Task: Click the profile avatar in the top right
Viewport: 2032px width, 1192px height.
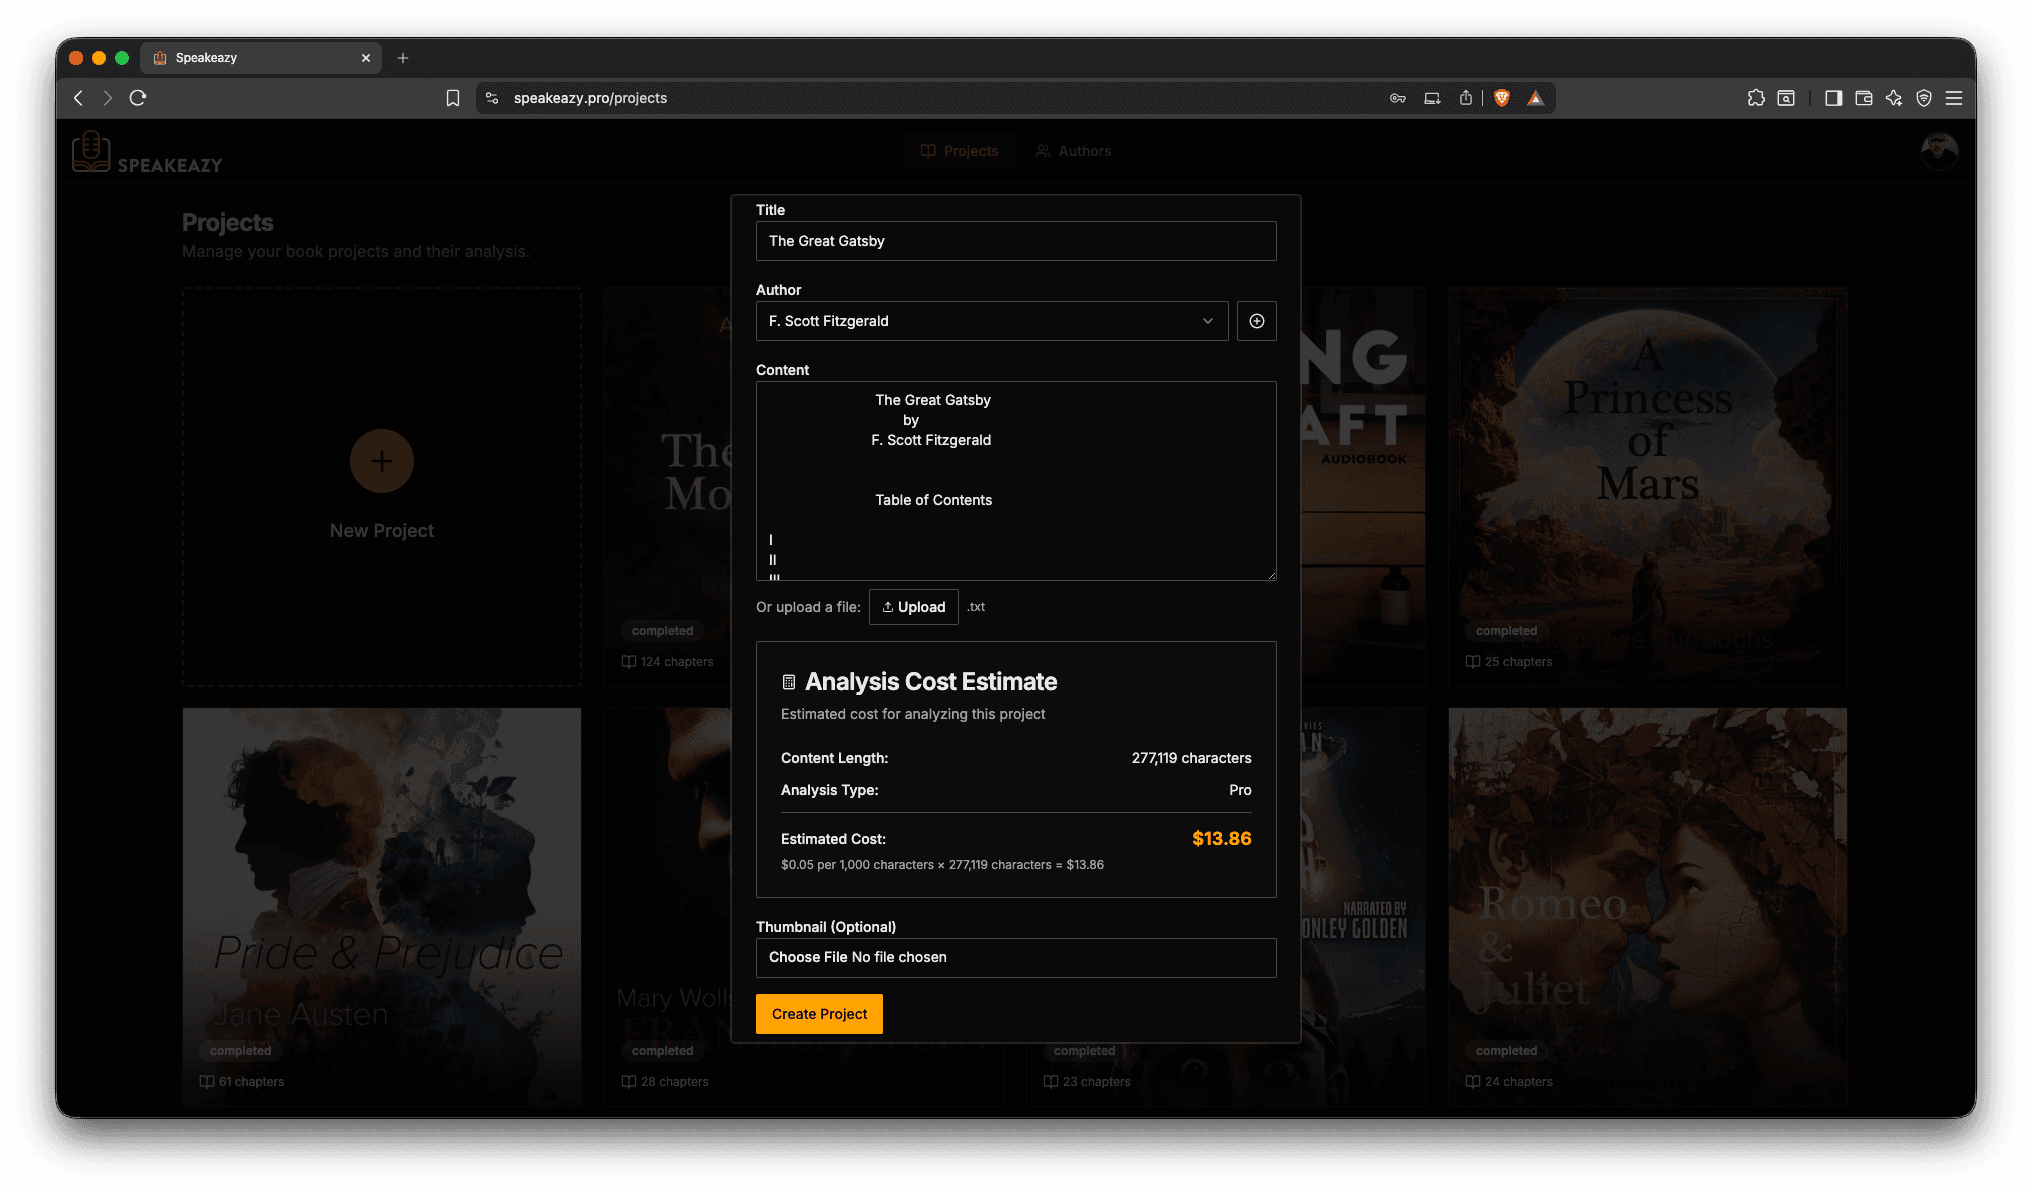Action: (1939, 151)
